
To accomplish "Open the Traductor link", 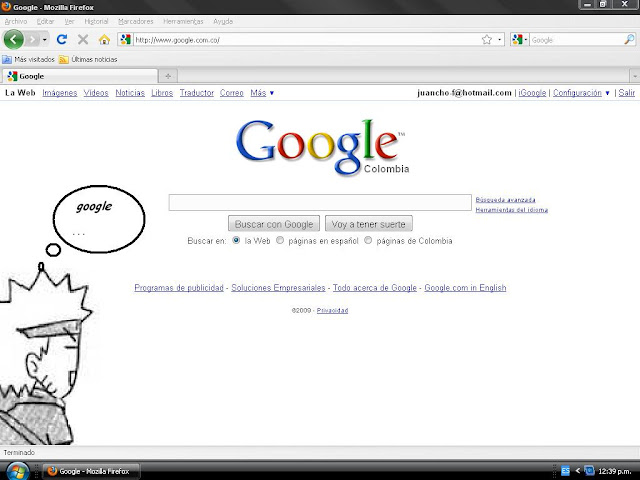I will (197, 93).
